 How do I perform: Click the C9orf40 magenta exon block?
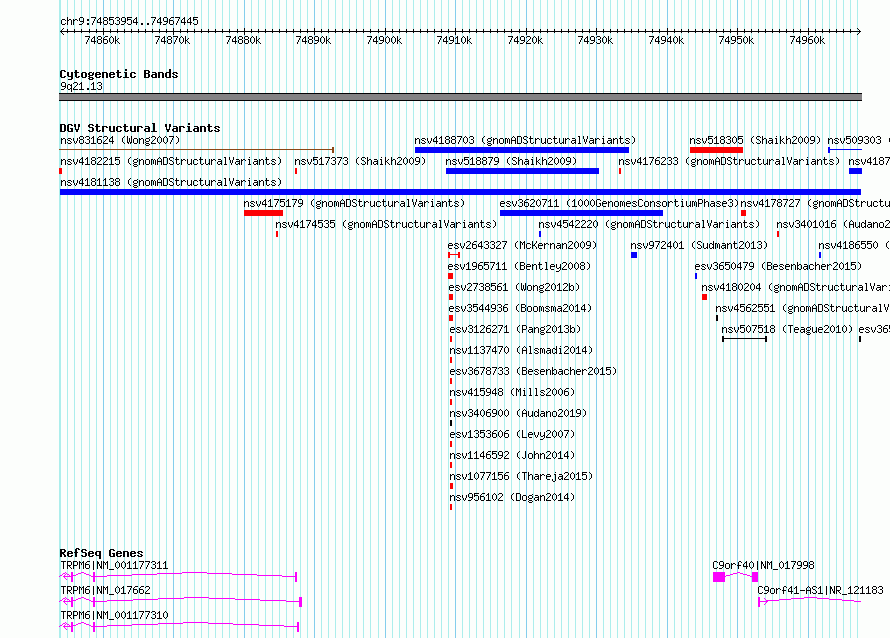pos(719,577)
